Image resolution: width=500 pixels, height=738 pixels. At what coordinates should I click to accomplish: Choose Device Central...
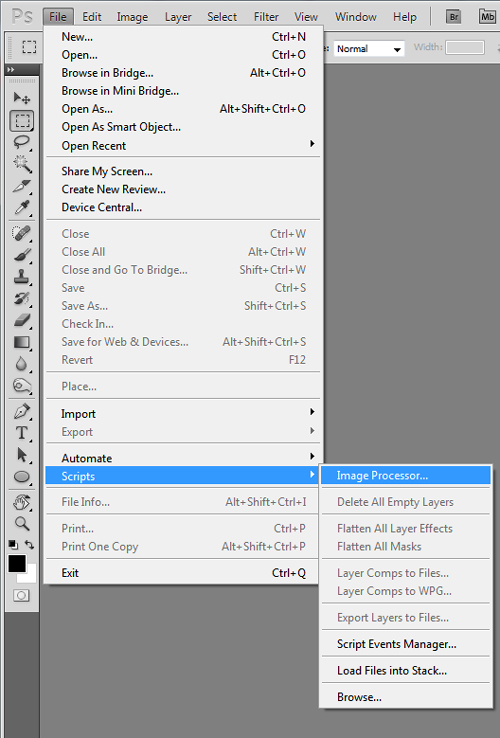click(x=183, y=207)
